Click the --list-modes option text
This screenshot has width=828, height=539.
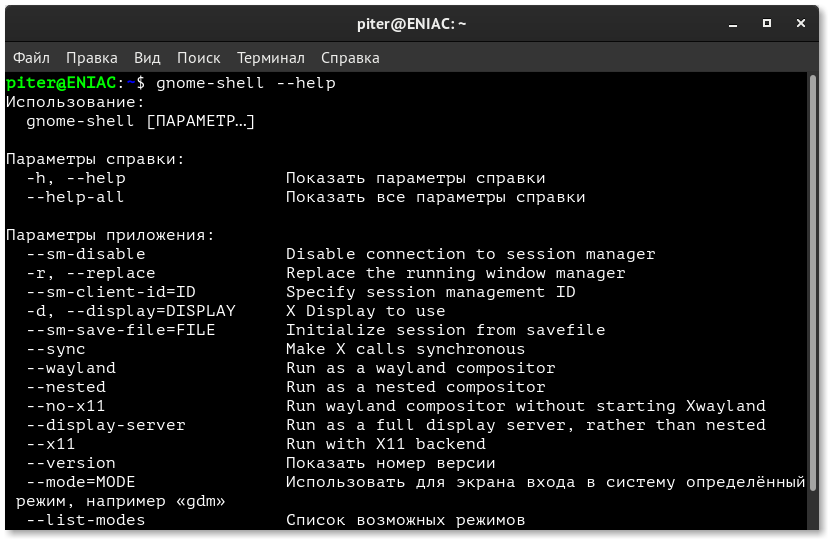[86, 520]
